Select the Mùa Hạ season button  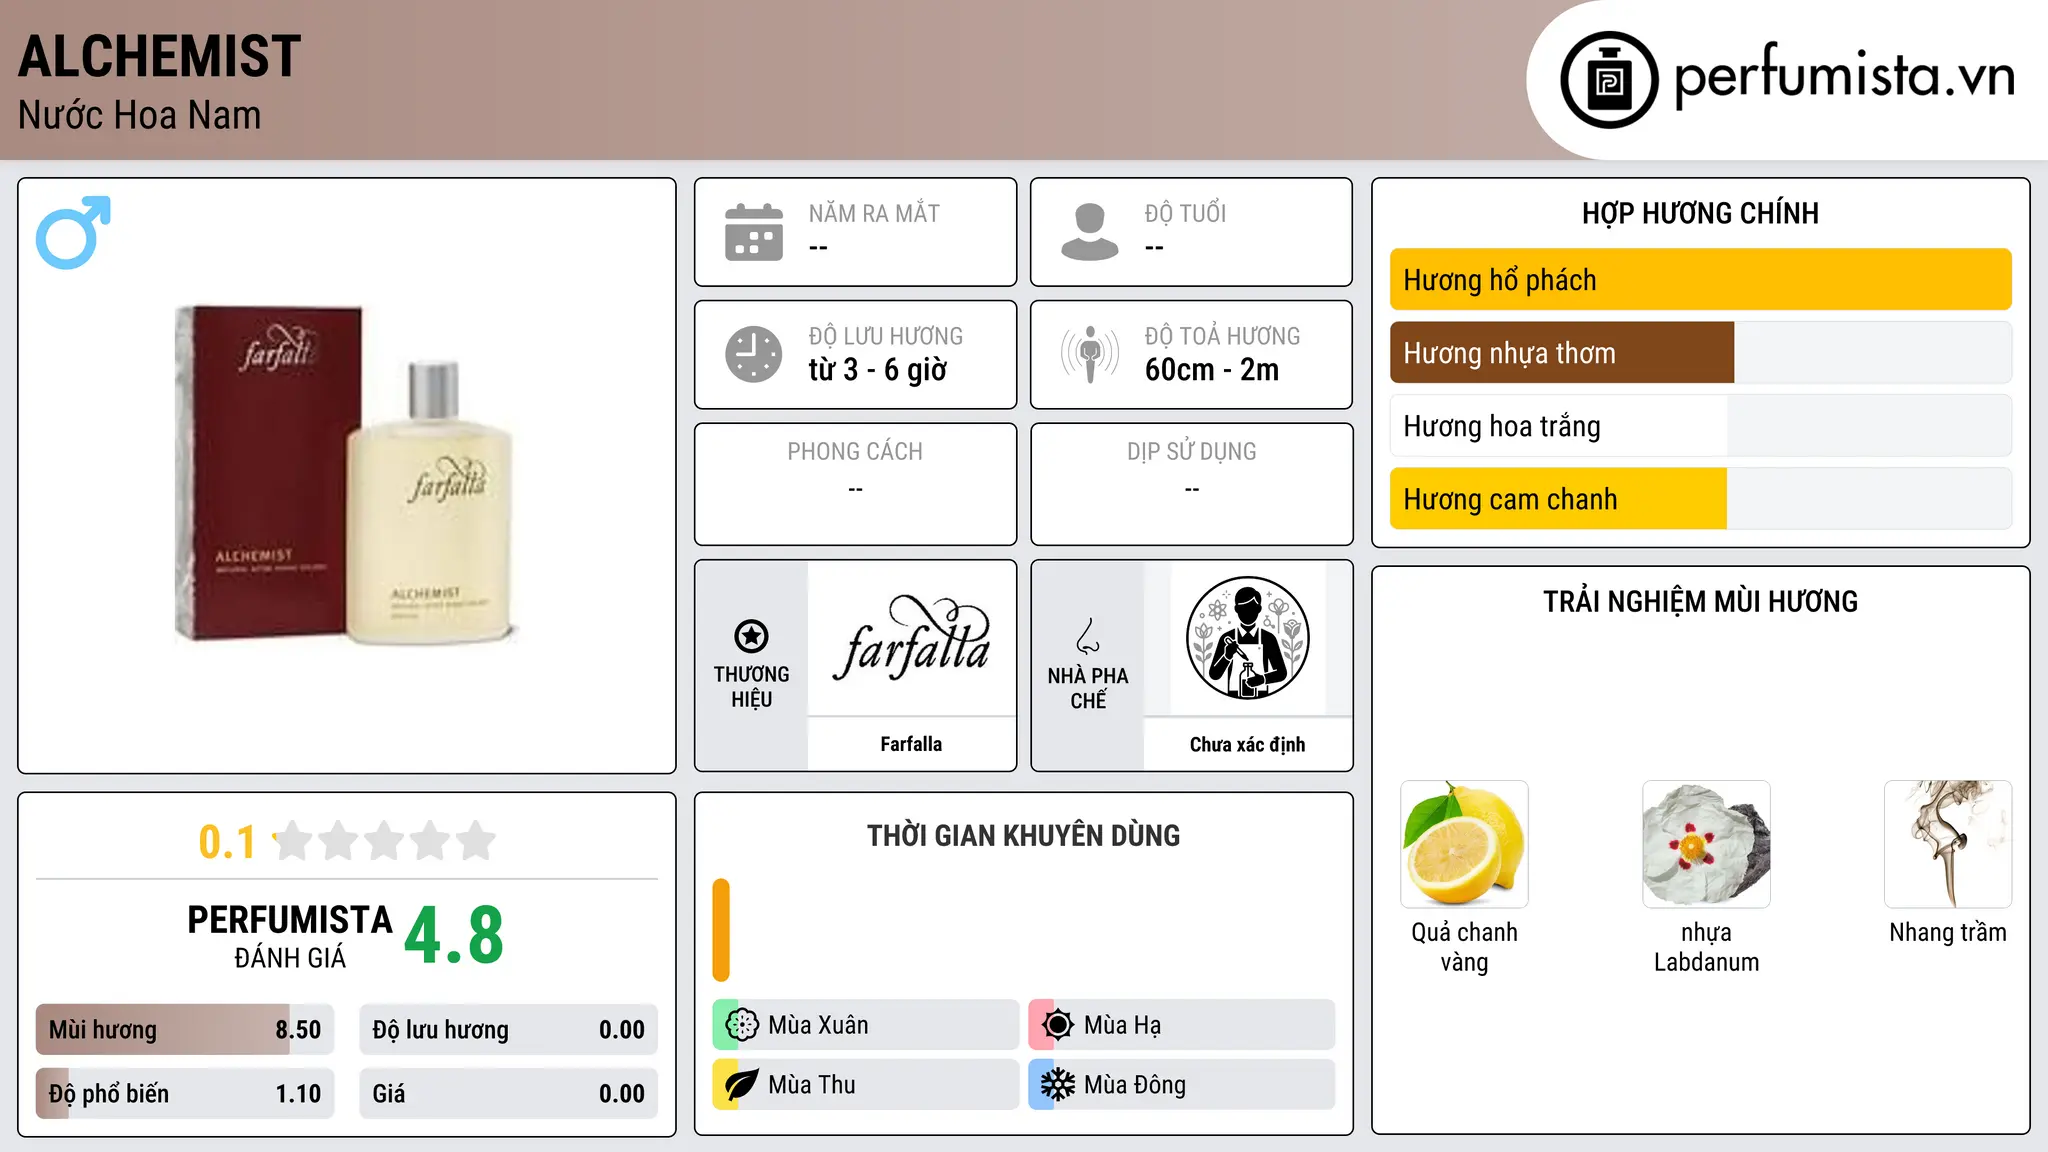[x=1182, y=1025]
